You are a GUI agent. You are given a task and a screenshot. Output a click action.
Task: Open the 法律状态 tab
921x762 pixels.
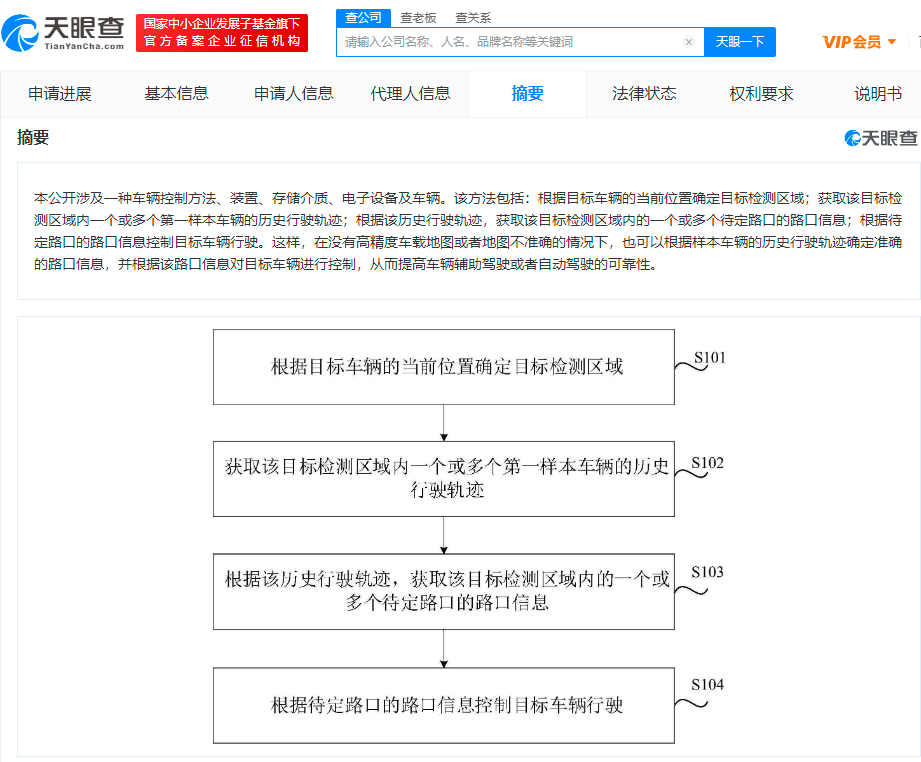click(x=645, y=94)
